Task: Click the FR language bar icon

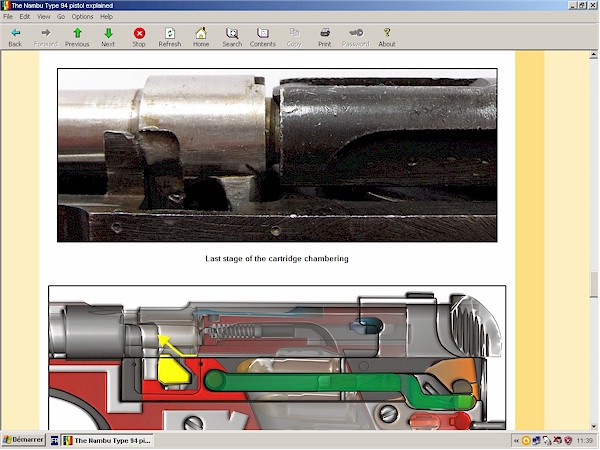Action: click(x=54, y=440)
